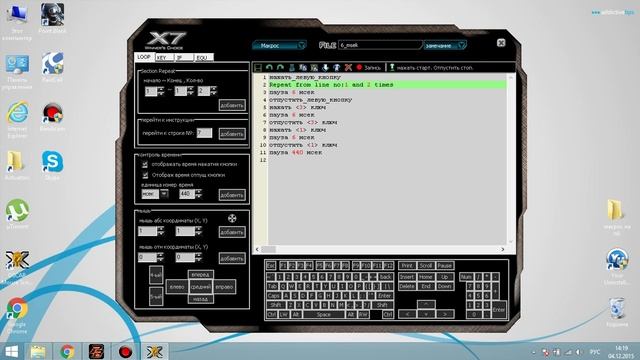Select the green Repeat from line row

388,84
